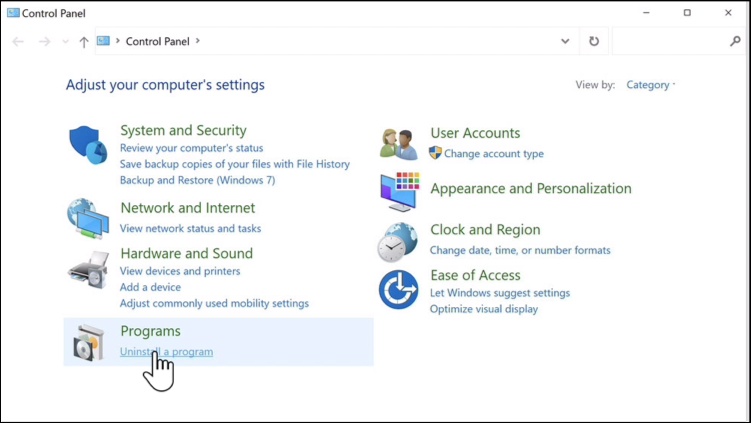Open Save backup copies with File History
Image resolution: width=751 pixels, height=423 pixels.
click(x=235, y=164)
